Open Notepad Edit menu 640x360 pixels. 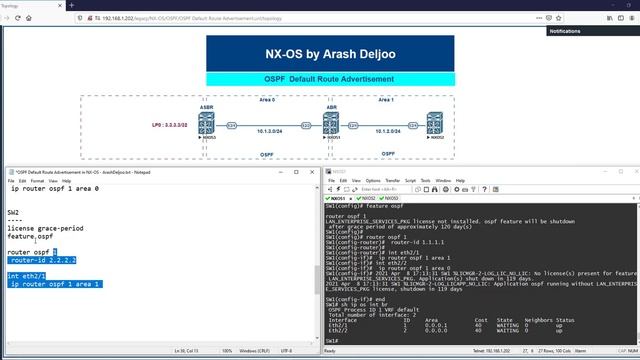pos(22,181)
